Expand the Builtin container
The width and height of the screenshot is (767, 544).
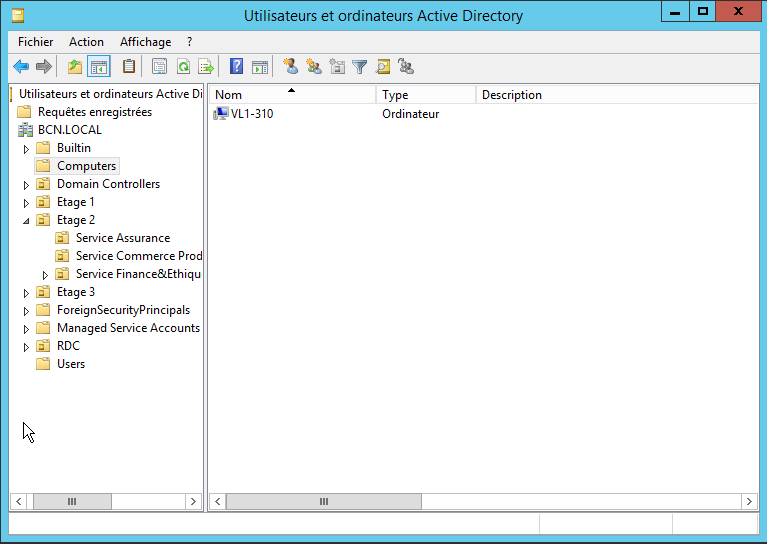point(27,148)
